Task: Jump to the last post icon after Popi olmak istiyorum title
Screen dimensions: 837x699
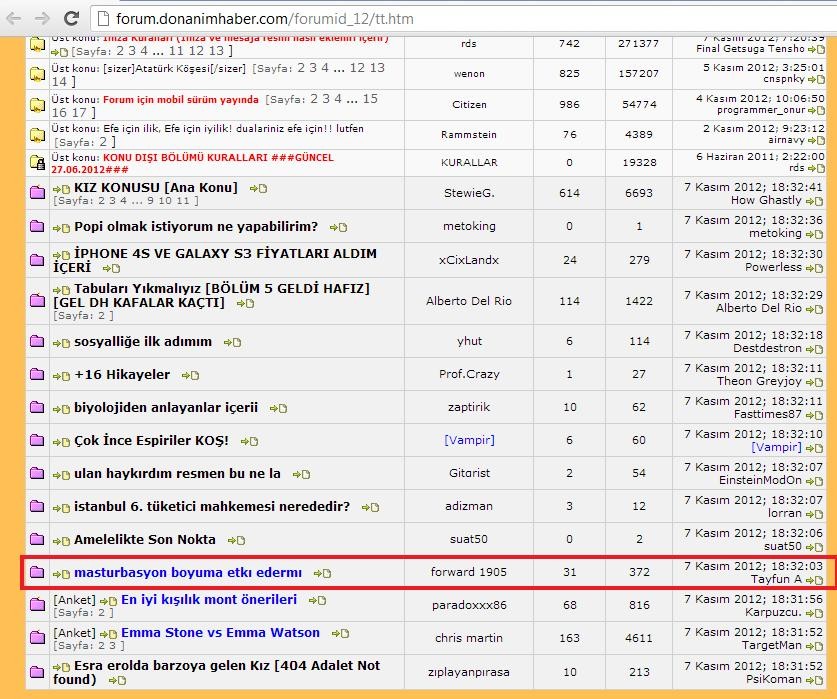Action: click(x=338, y=227)
